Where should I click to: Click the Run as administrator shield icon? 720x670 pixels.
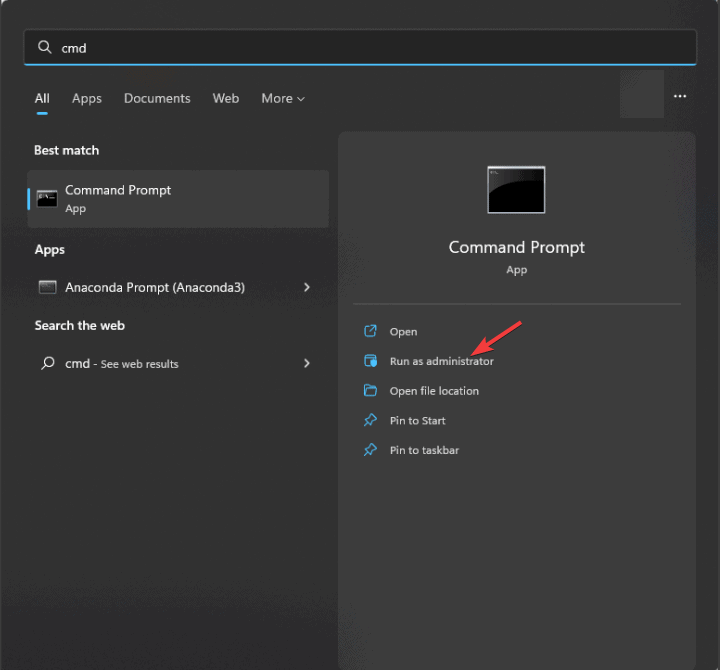(370, 361)
